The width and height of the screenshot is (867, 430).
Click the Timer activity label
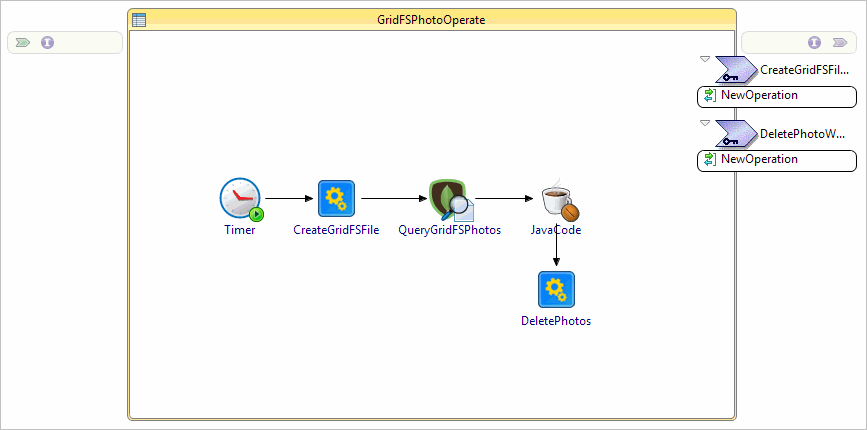(240, 230)
